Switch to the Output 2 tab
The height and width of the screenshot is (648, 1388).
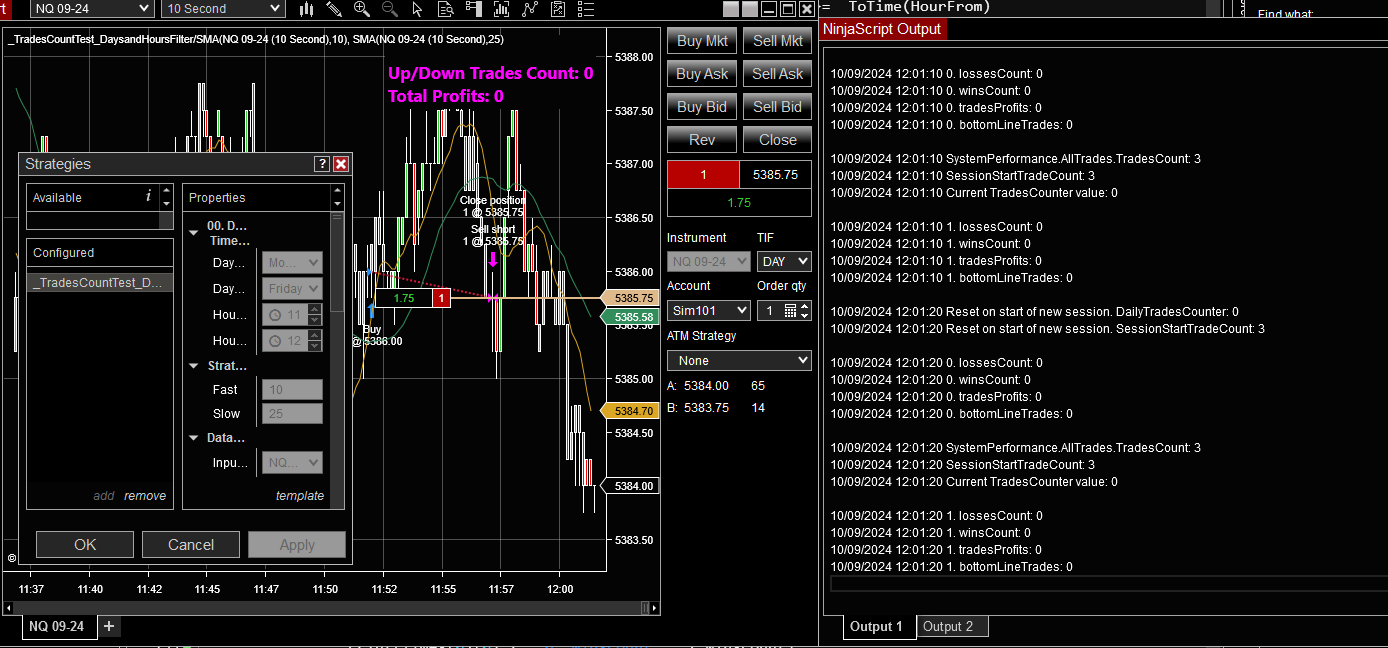[x=951, y=626]
